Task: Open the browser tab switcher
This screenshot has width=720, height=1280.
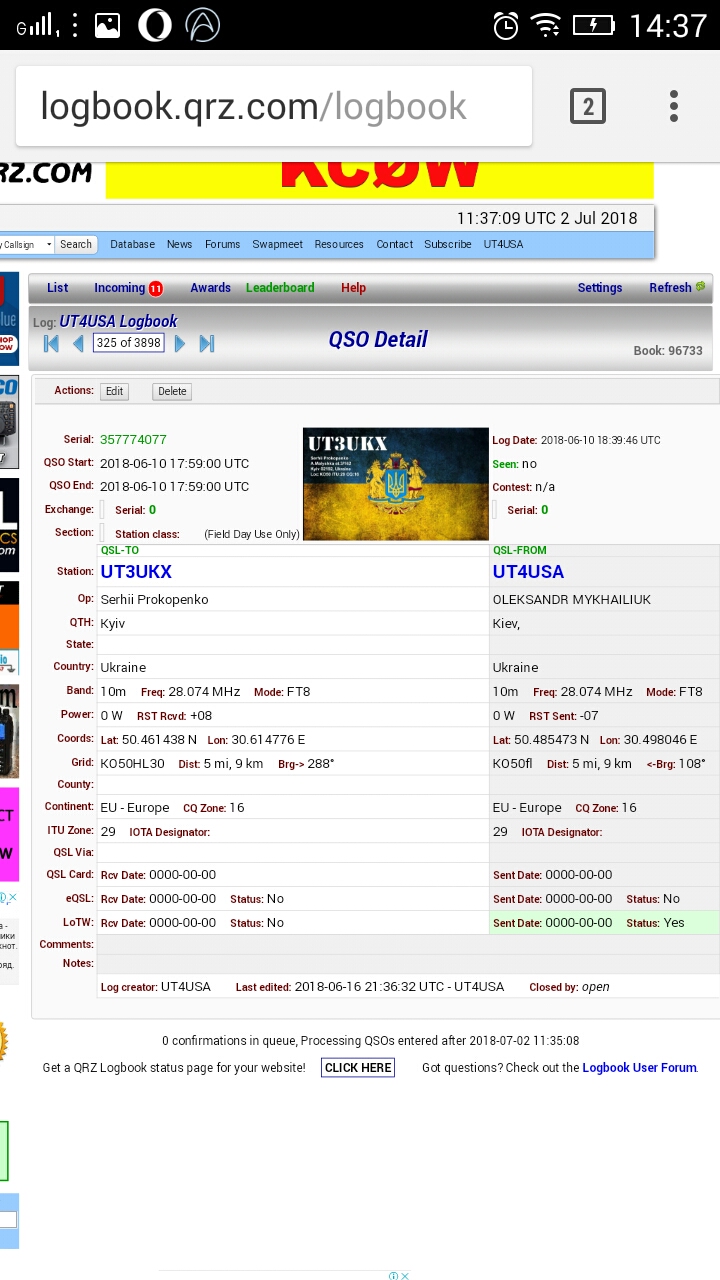Action: click(x=588, y=106)
